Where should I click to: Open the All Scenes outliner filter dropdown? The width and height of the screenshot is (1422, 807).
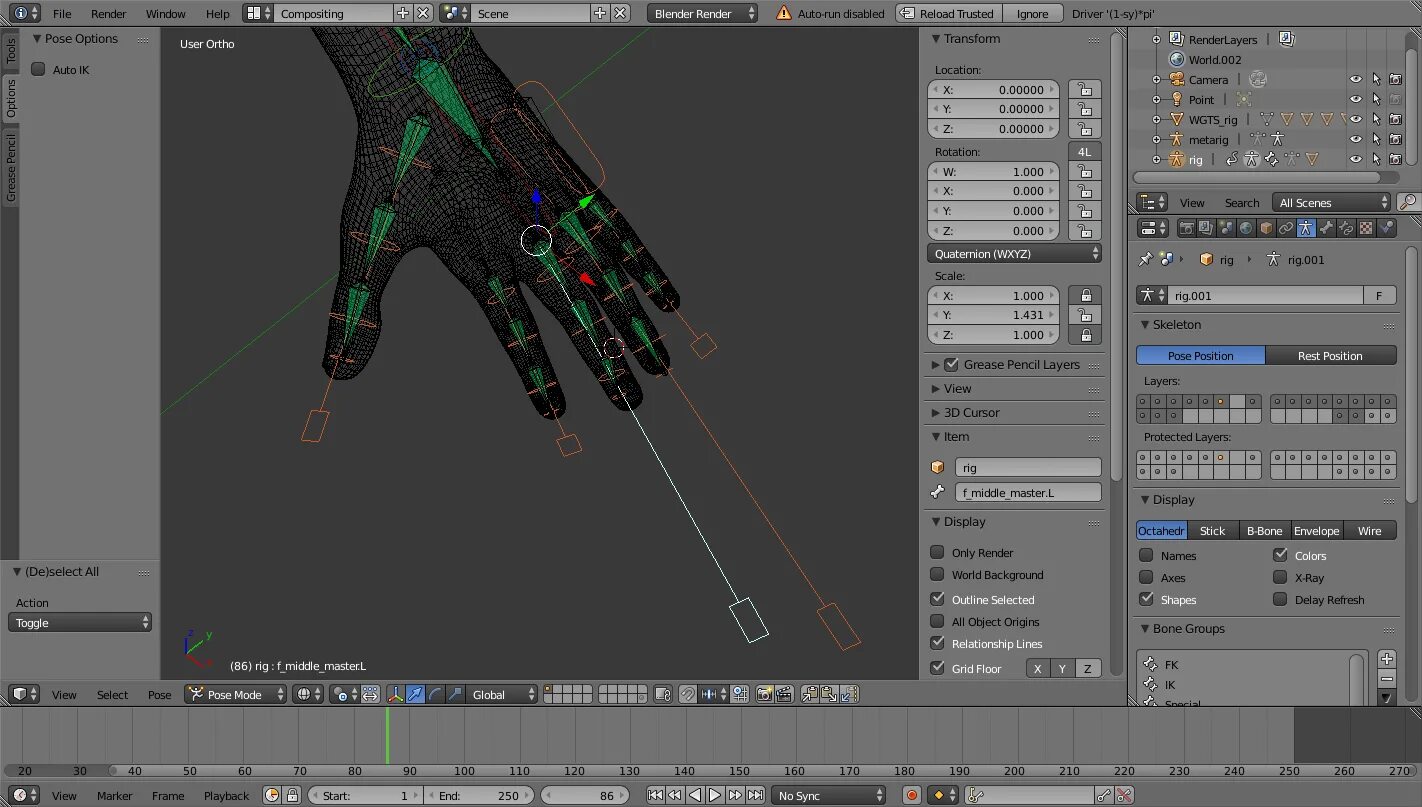(x=1332, y=202)
